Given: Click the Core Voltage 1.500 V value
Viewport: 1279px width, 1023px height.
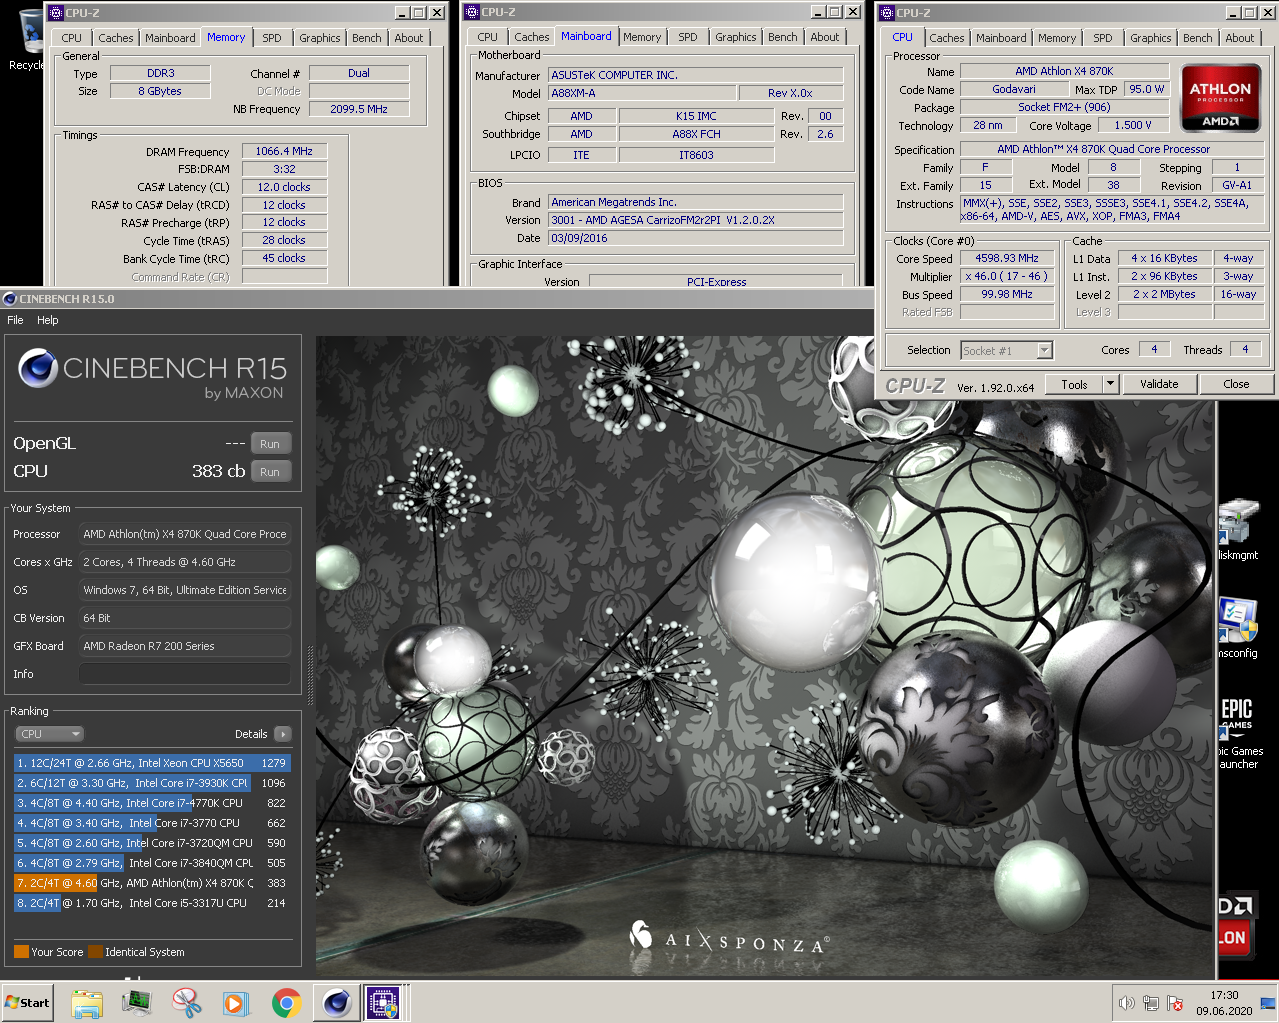Looking at the screenshot, I should pyautogui.click(x=1133, y=126).
